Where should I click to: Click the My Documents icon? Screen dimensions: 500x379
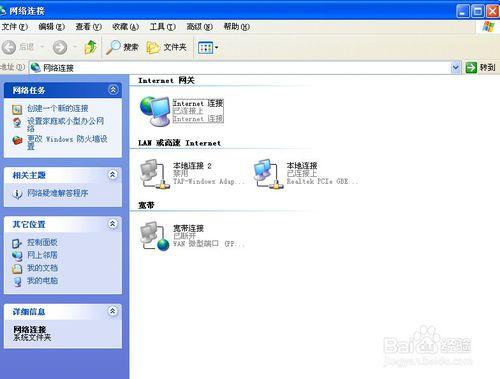[17, 268]
